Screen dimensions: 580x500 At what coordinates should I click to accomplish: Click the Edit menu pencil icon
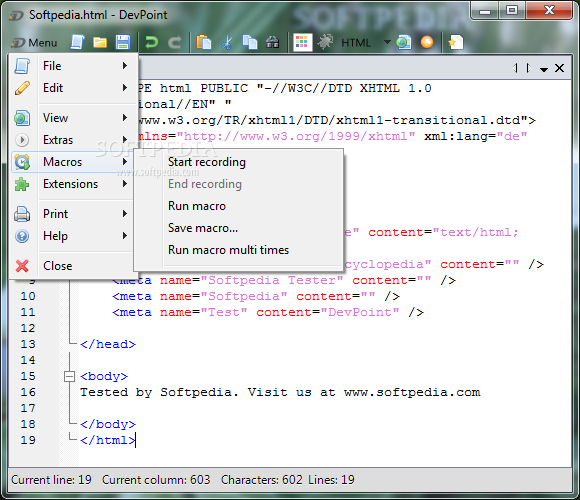pos(22,88)
